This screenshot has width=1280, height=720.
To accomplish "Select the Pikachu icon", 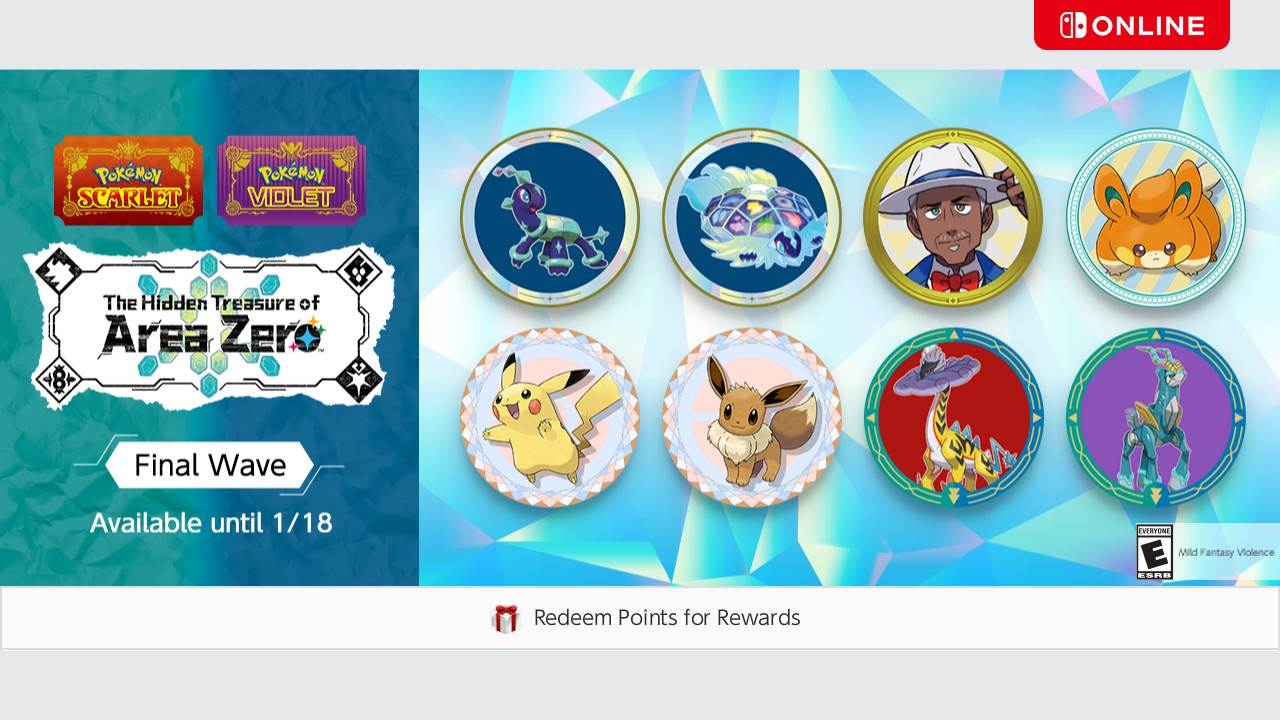I will [x=550, y=418].
